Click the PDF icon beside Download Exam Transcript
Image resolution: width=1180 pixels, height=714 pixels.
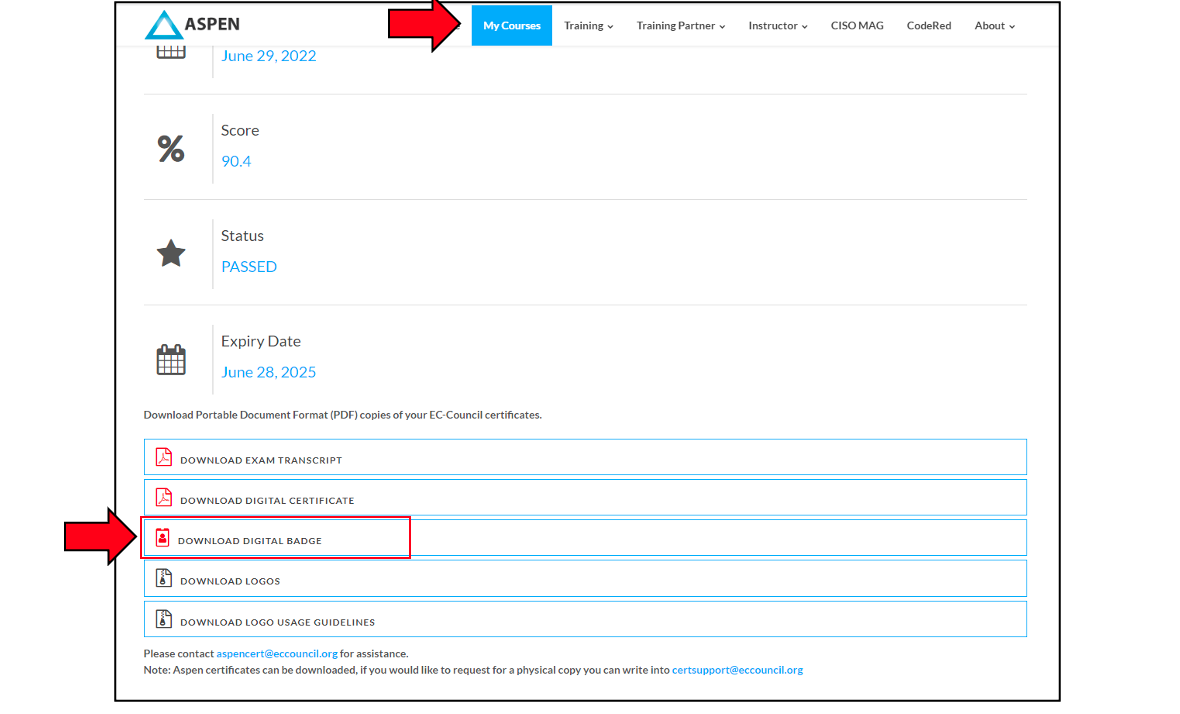[164, 458]
